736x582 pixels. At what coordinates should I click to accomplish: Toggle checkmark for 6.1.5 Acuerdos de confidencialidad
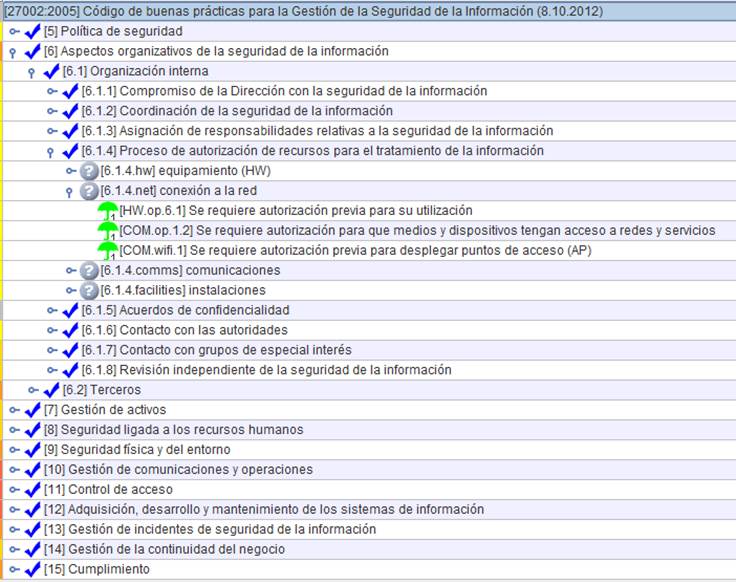coord(70,311)
